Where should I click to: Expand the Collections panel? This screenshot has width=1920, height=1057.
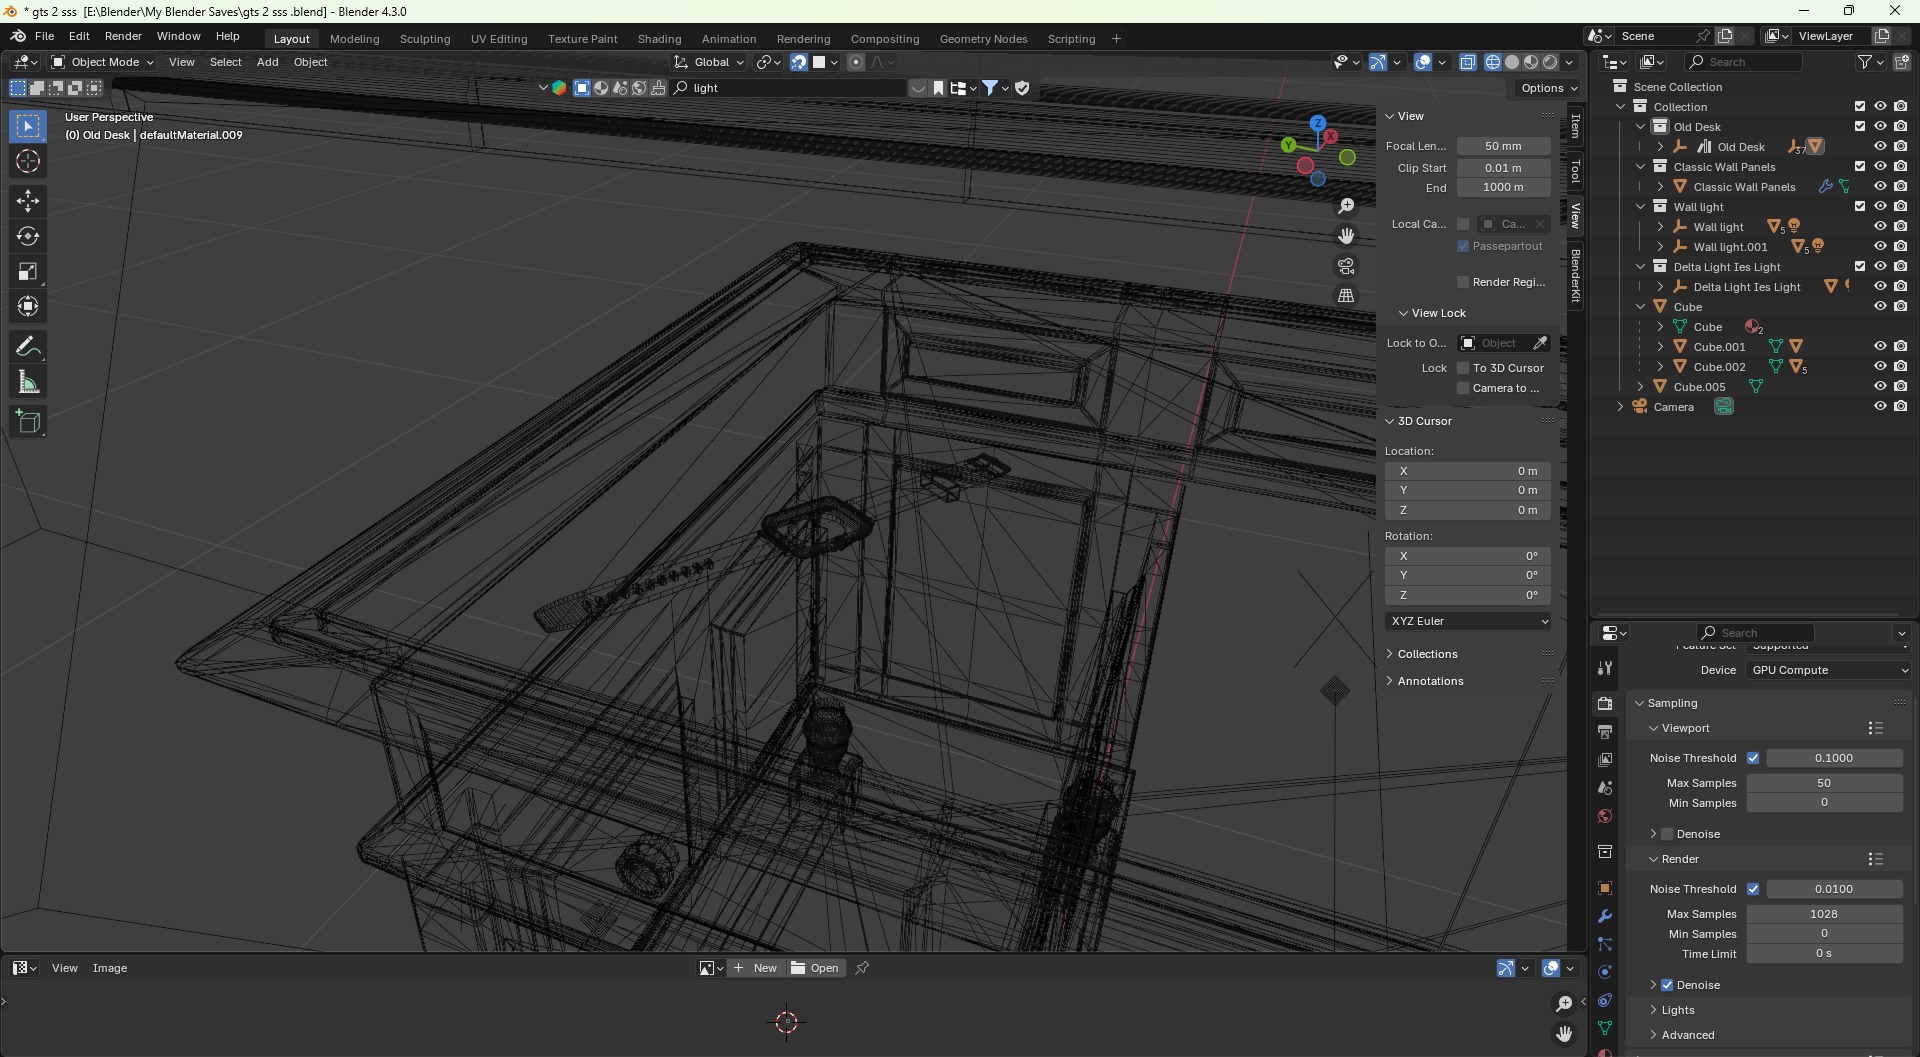[x=1427, y=654]
